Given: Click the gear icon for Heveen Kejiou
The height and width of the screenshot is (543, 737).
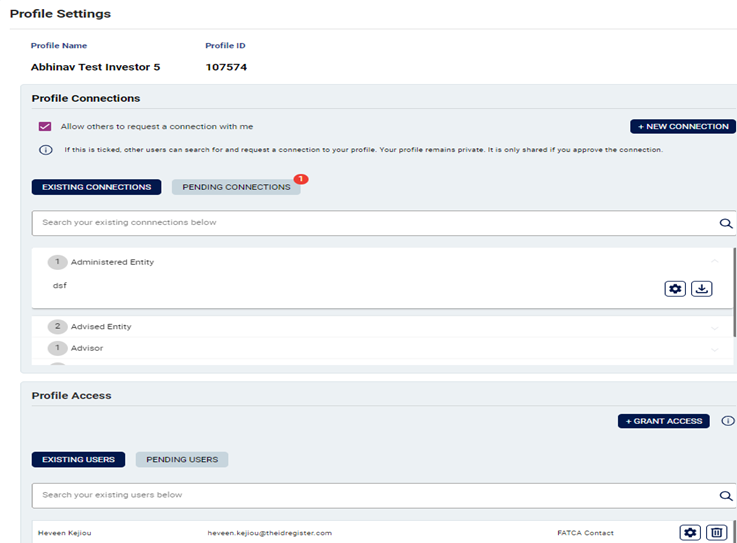Looking at the screenshot, I should point(689,533).
